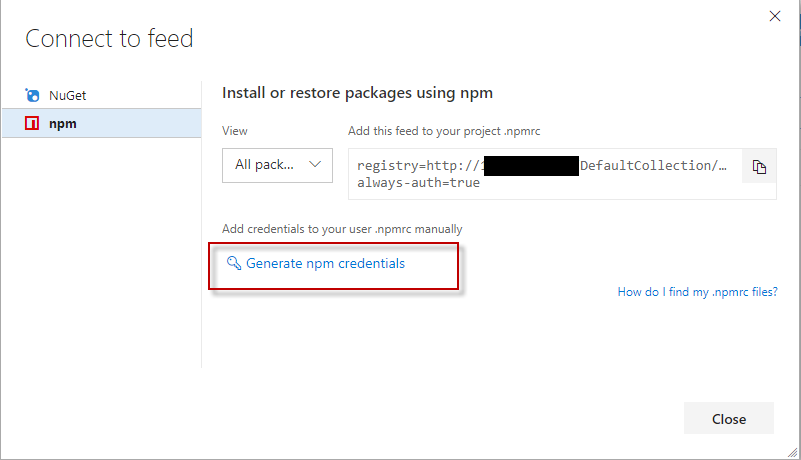The width and height of the screenshot is (801, 460).
Task: Open the View dropdown showing All pack...
Action: coord(277,164)
